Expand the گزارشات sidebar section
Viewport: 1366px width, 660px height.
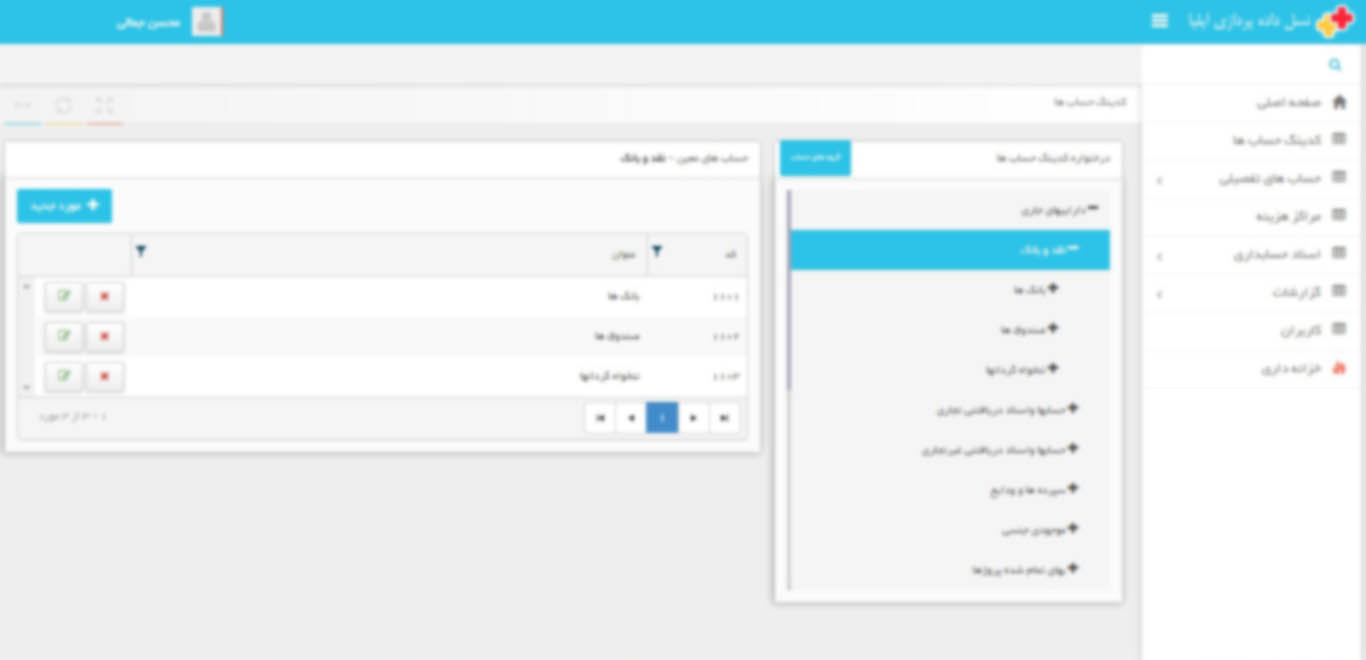click(1158, 293)
